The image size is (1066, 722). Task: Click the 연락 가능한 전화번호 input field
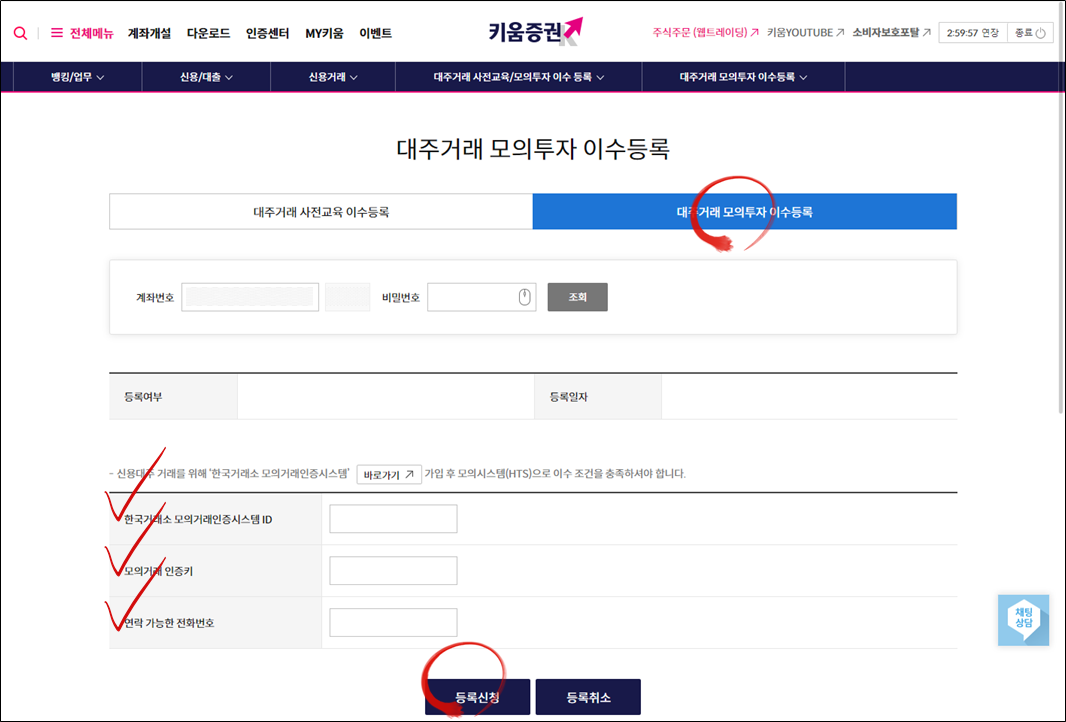tap(393, 622)
